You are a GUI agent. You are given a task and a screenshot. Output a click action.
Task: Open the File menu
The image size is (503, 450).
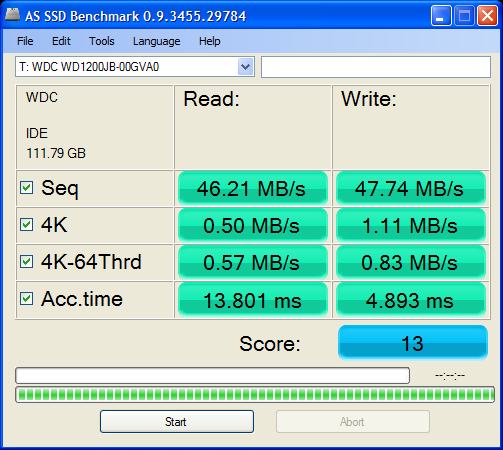pyautogui.click(x=25, y=41)
